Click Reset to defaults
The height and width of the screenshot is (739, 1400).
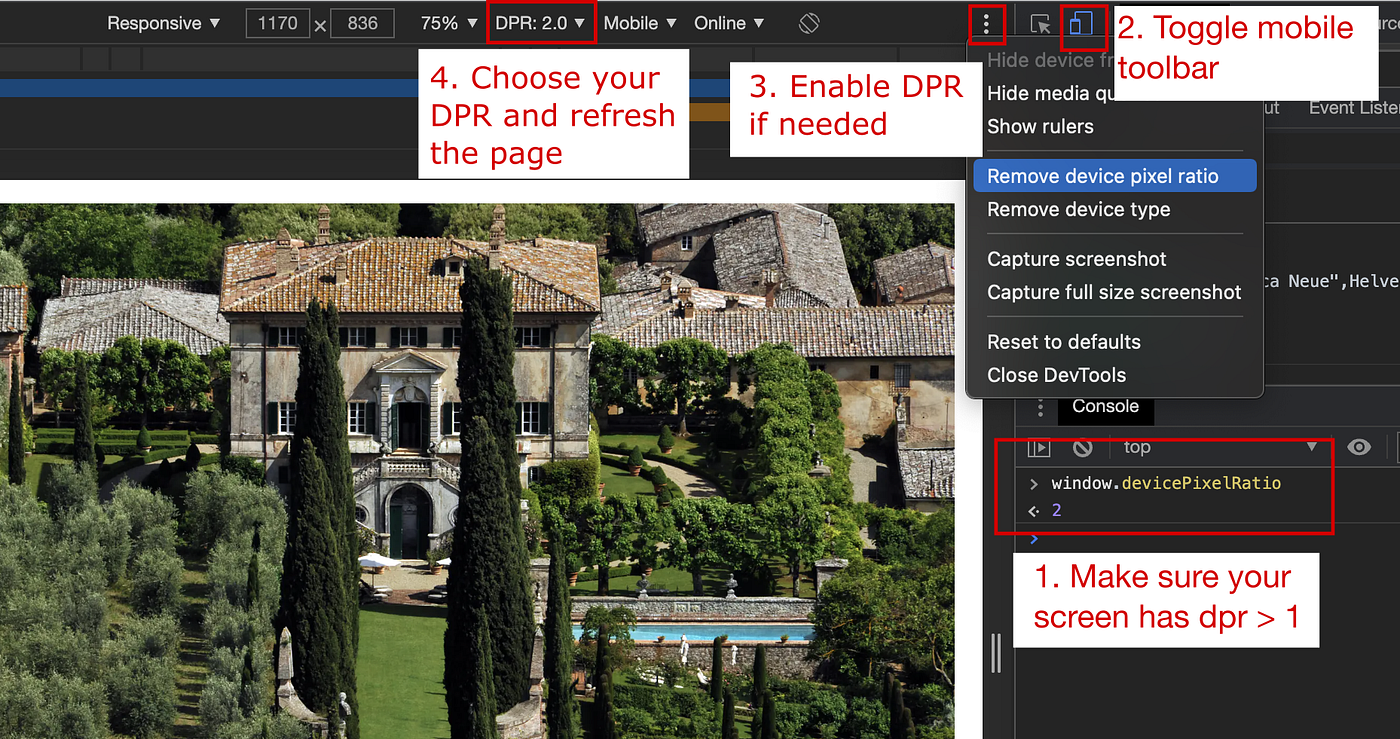pyautogui.click(x=1063, y=341)
